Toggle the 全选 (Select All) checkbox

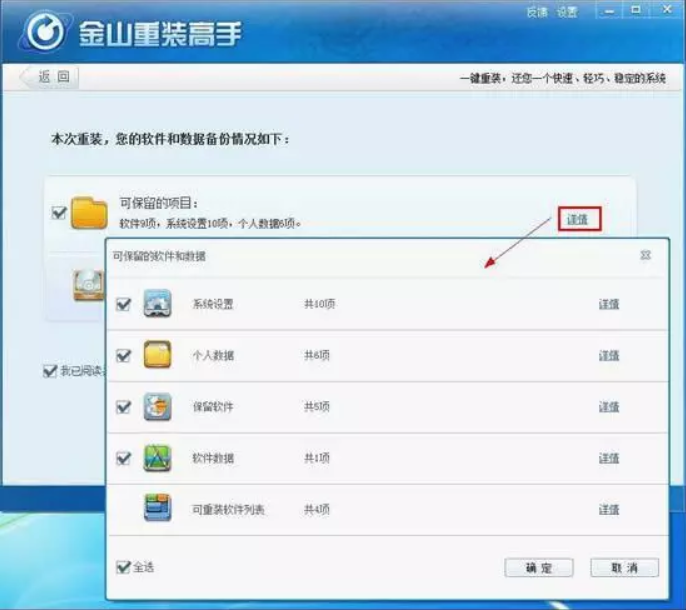click(x=123, y=567)
